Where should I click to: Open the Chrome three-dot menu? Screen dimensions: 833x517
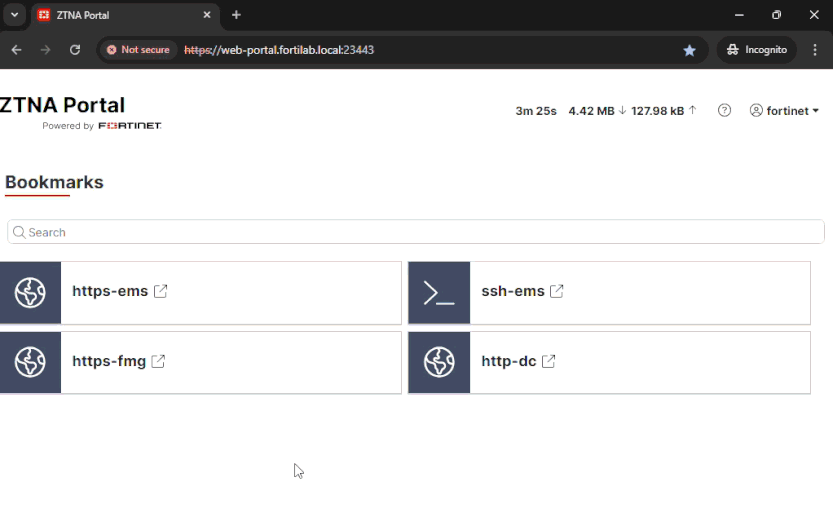[x=815, y=49]
